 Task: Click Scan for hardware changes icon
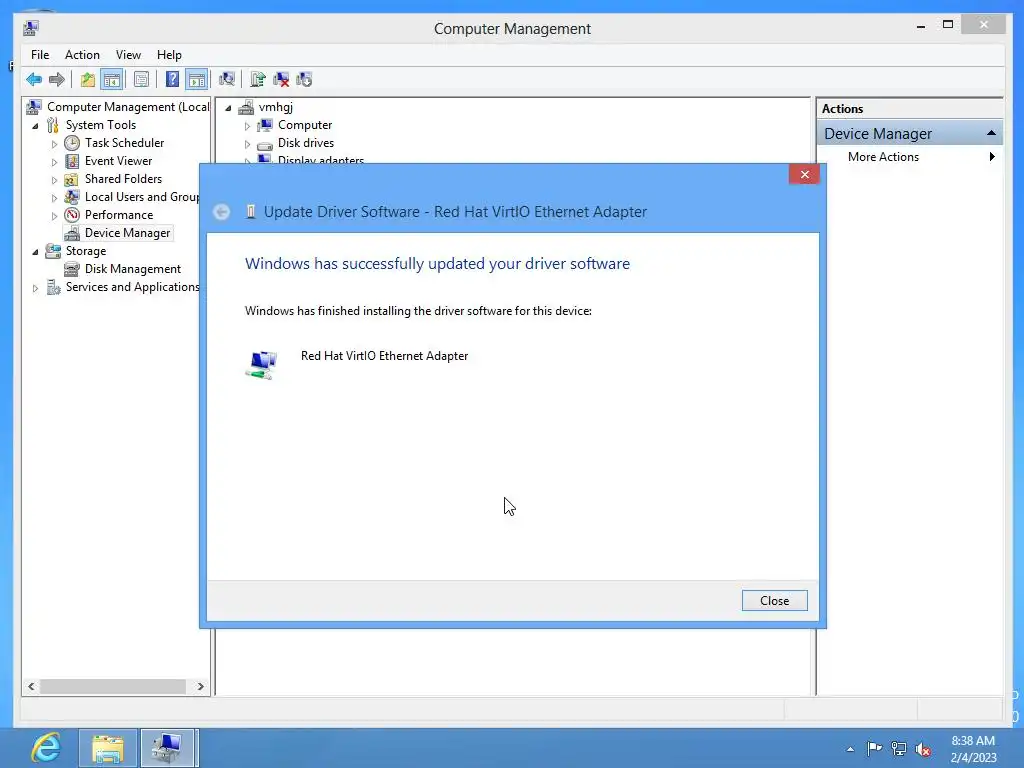point(227,80)
